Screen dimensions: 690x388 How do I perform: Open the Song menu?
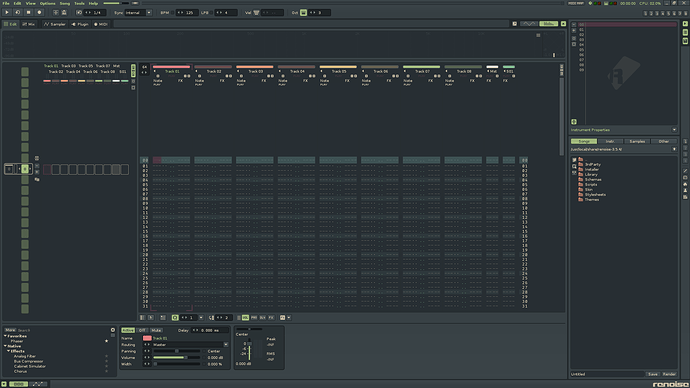65,3
